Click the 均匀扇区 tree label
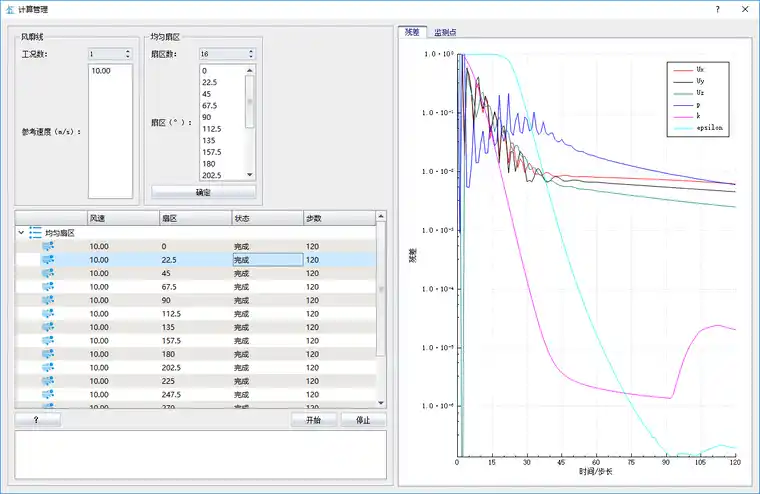The width and height of the screenshot is (760, 494). pos(60,233)
